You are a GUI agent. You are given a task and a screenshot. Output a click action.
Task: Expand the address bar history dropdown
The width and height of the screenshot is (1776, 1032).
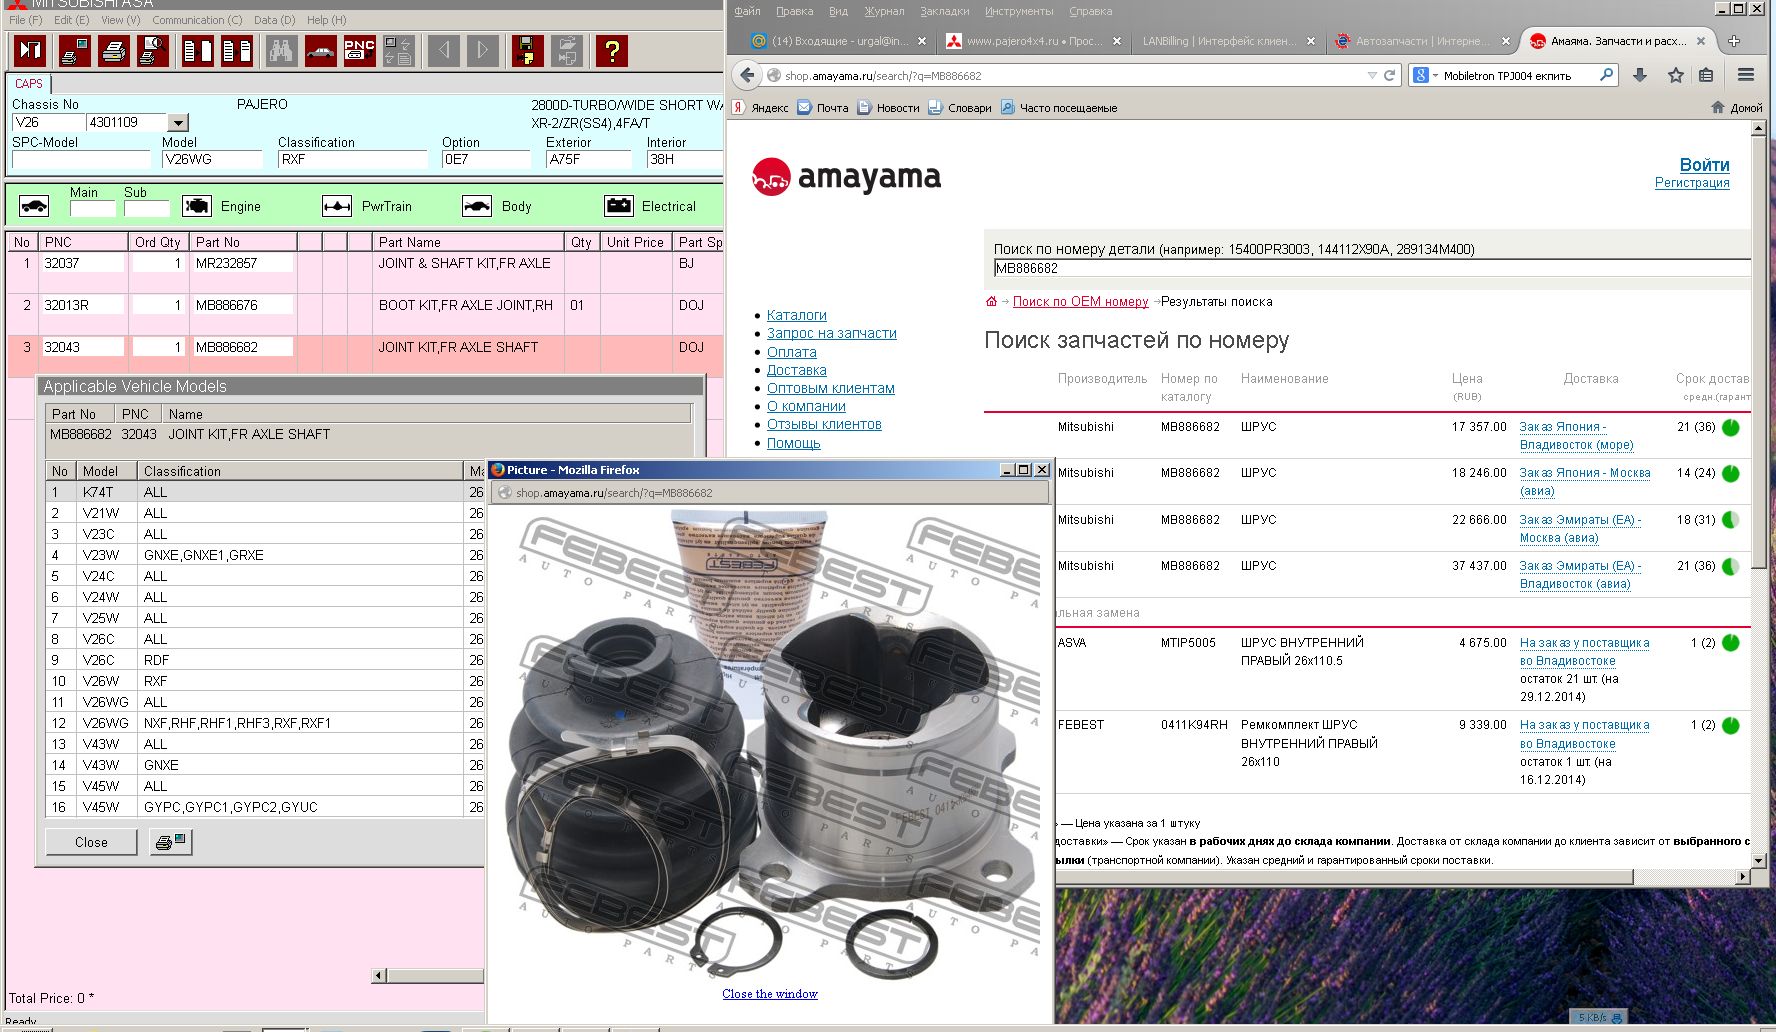1371,75
